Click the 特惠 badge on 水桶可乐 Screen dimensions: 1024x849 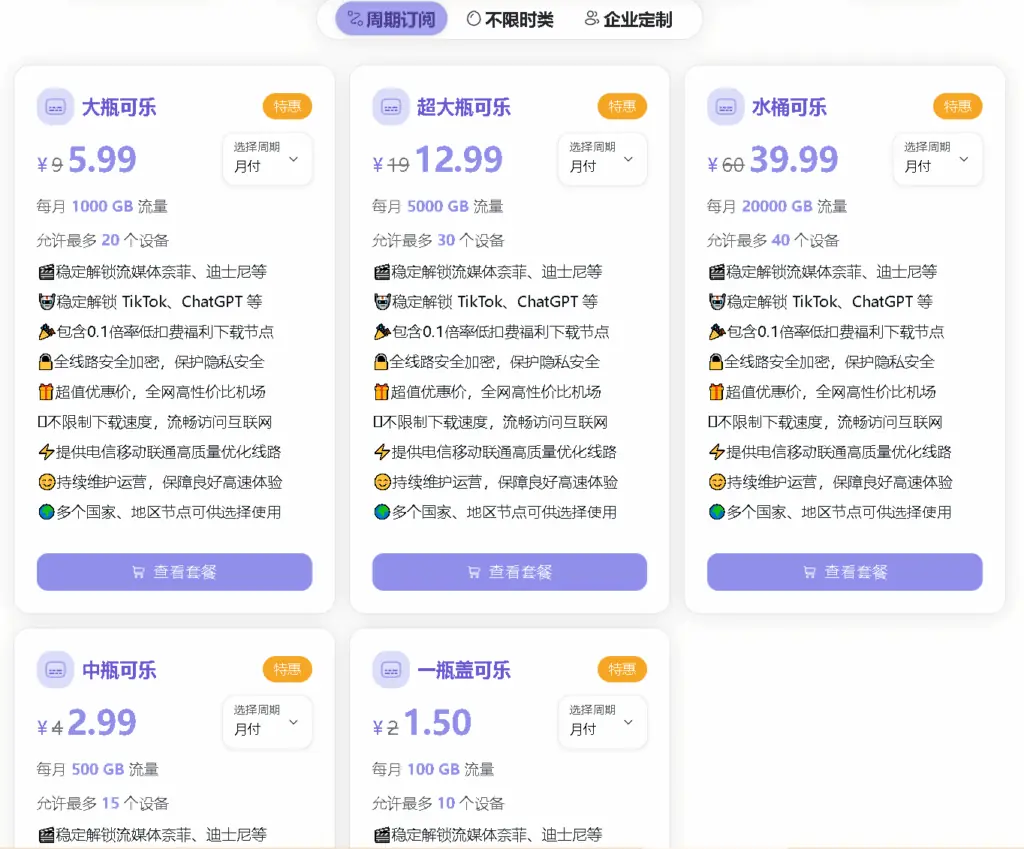point(957,106)
